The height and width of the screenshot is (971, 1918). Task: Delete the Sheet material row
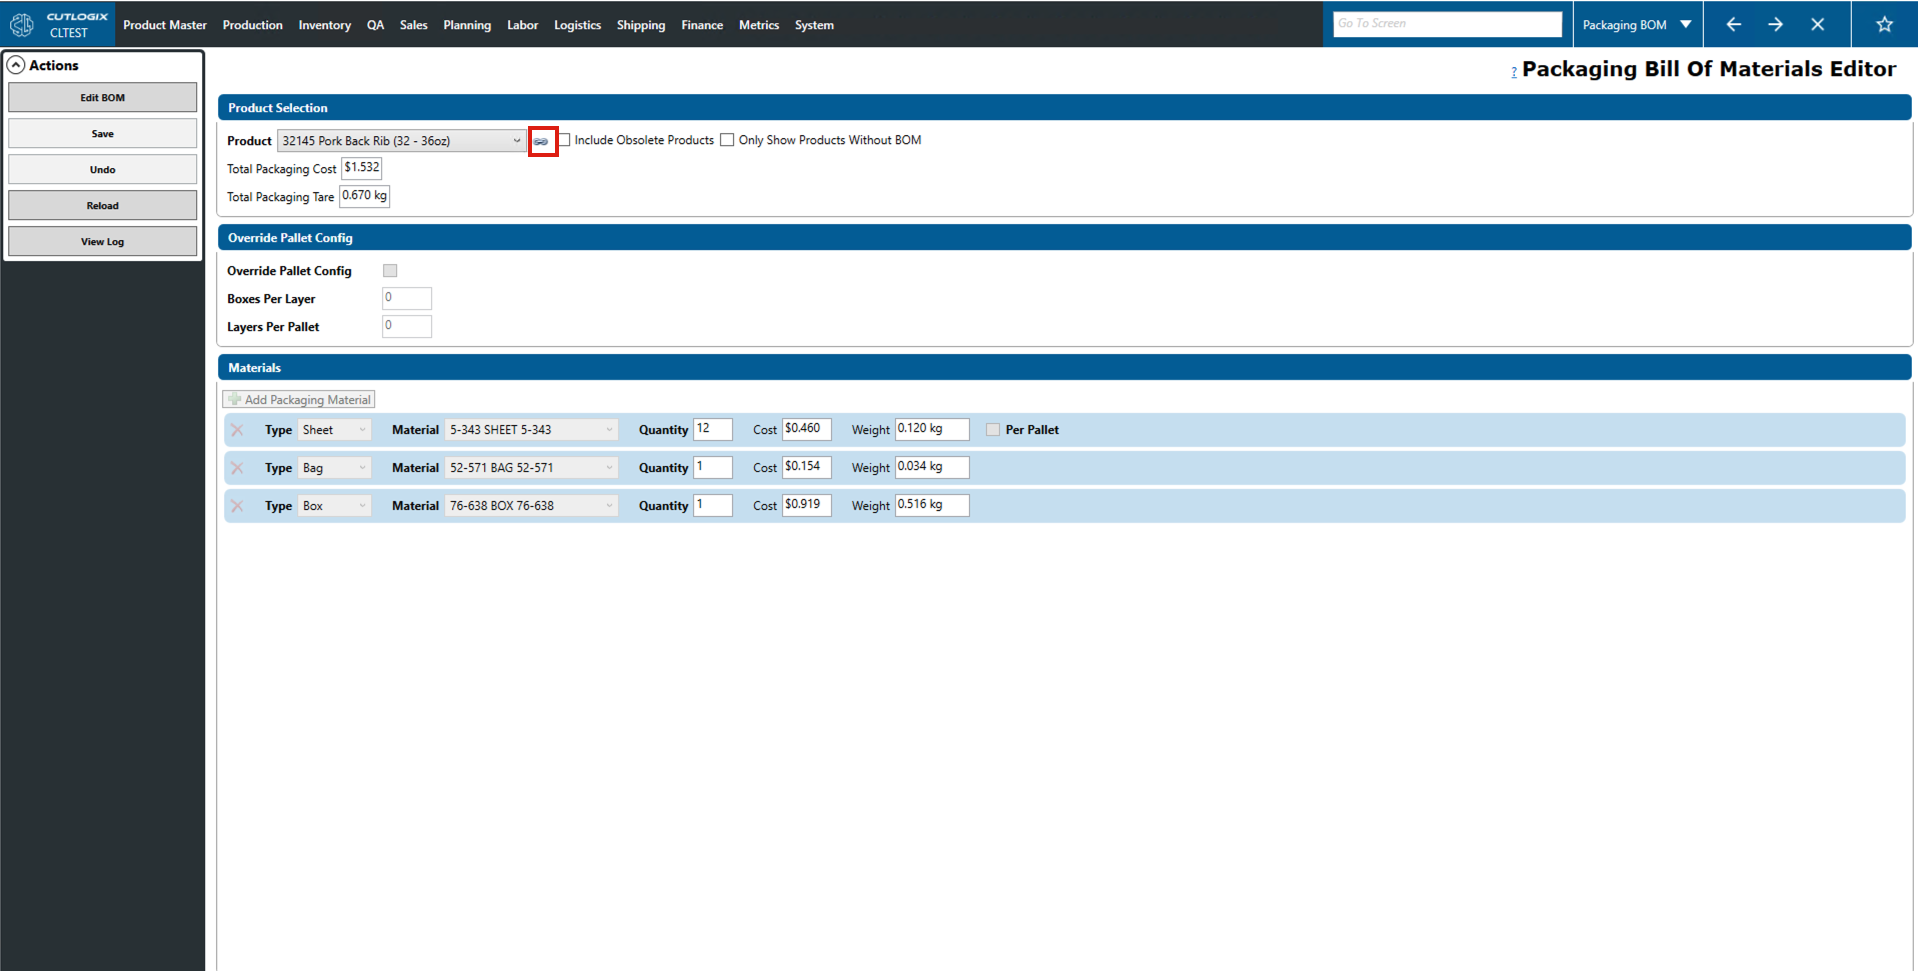click(237, 430)
